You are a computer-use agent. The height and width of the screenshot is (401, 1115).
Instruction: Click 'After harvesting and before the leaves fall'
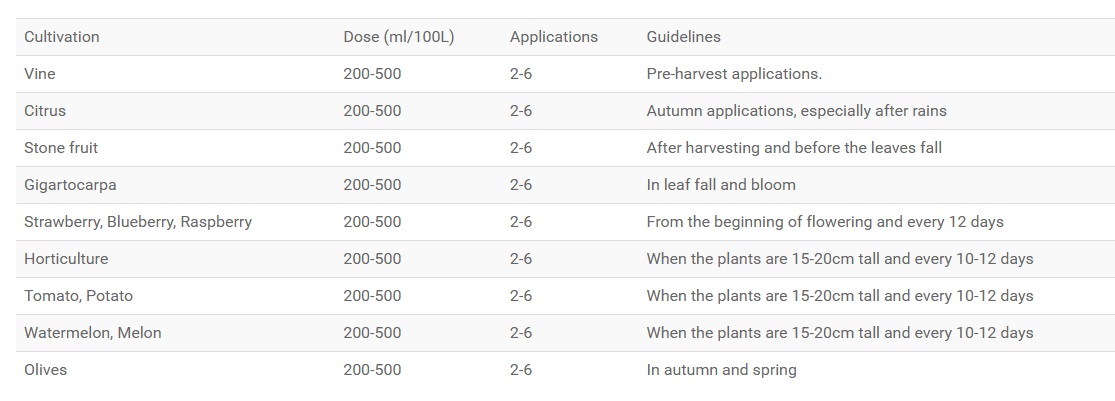pyautogui.click(x=794, y=148)
